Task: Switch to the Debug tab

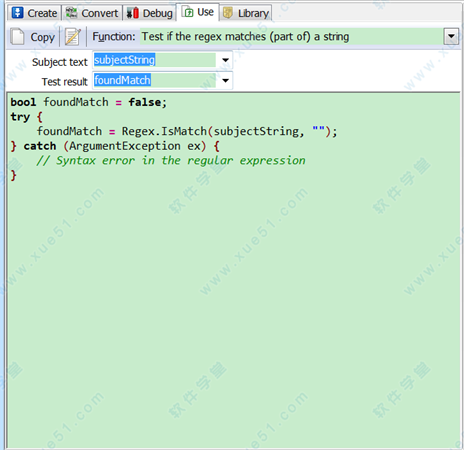Action: click(x=150, y=13)
